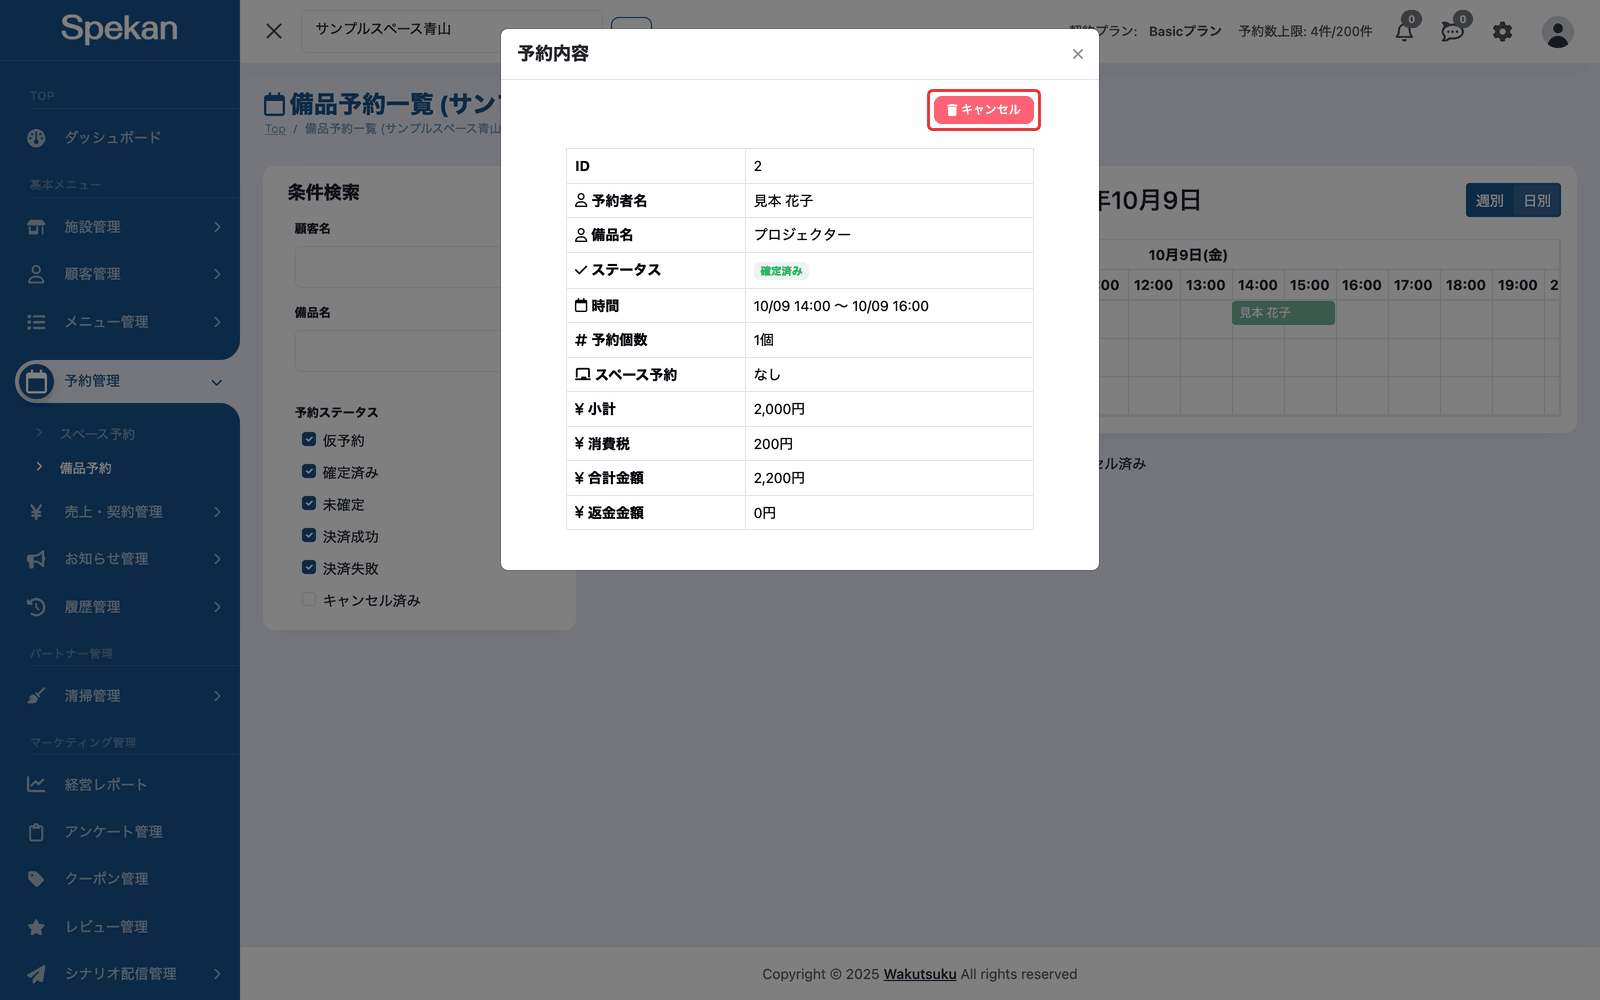
Task: Switch calendar to 週別 view
Action: (1489, 201)
